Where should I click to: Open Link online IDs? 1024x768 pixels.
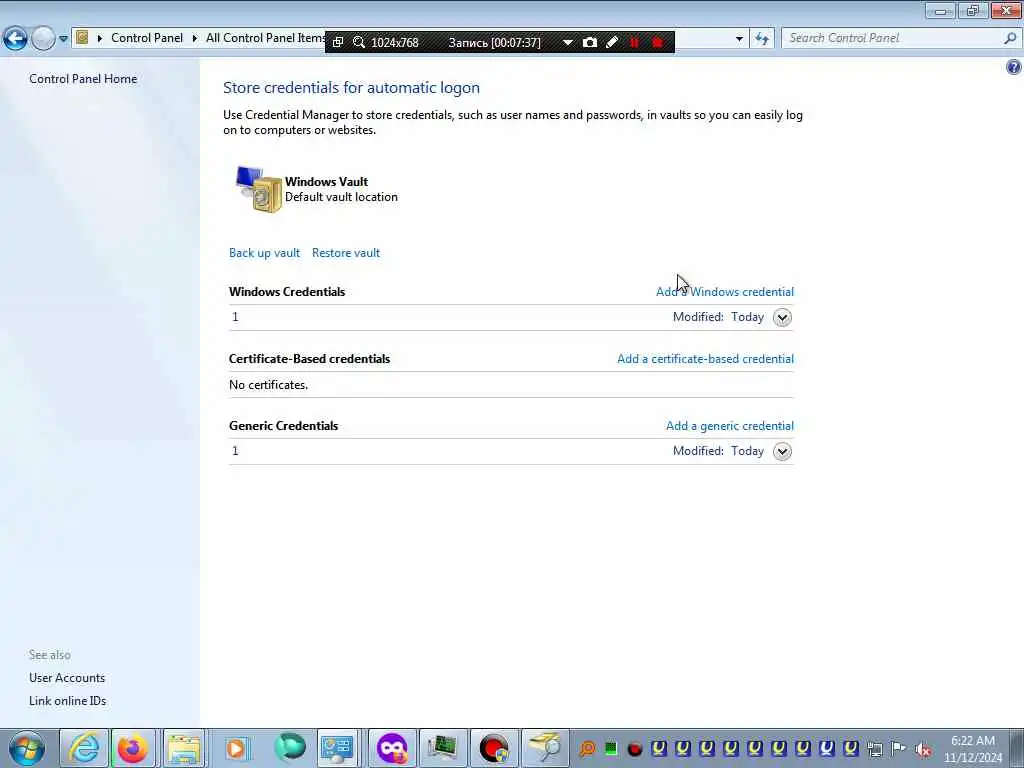click(x=67, y=701)
